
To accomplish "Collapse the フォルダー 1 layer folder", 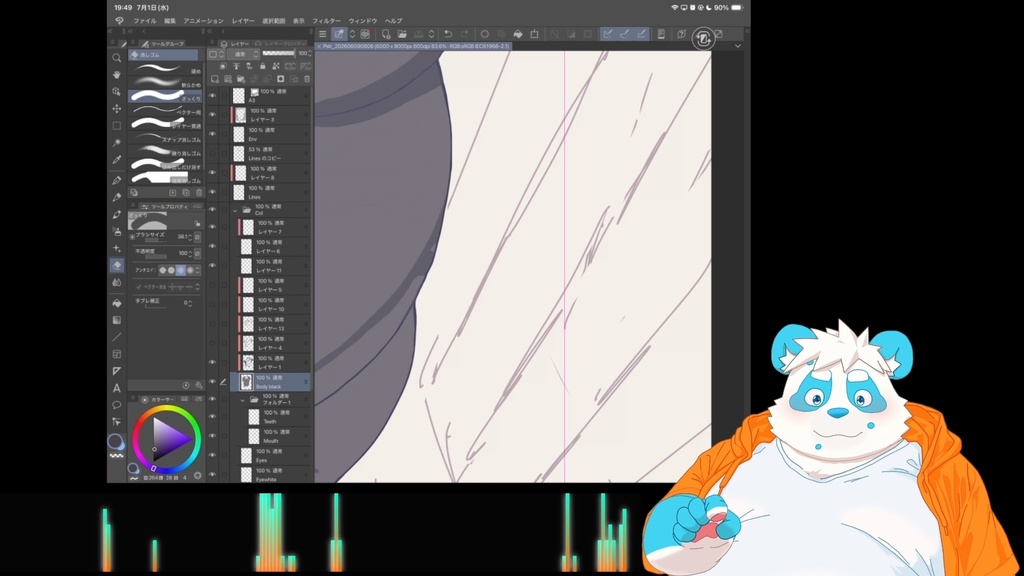I will tap(243, 400).
